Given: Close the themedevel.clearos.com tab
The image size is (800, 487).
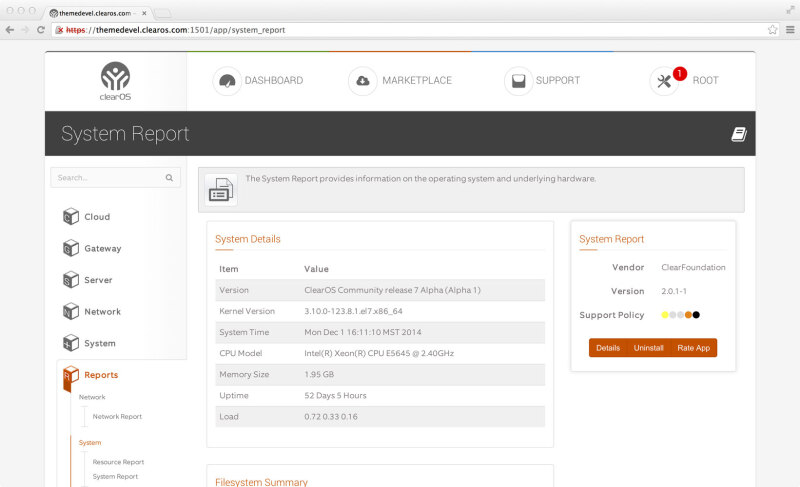Looking at the screenshot, I should click(x=144, y=13).
